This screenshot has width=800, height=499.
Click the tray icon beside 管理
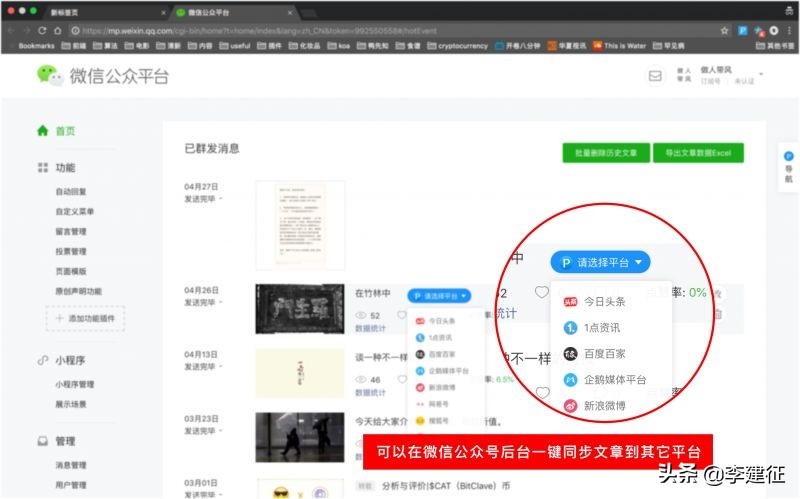43,441
